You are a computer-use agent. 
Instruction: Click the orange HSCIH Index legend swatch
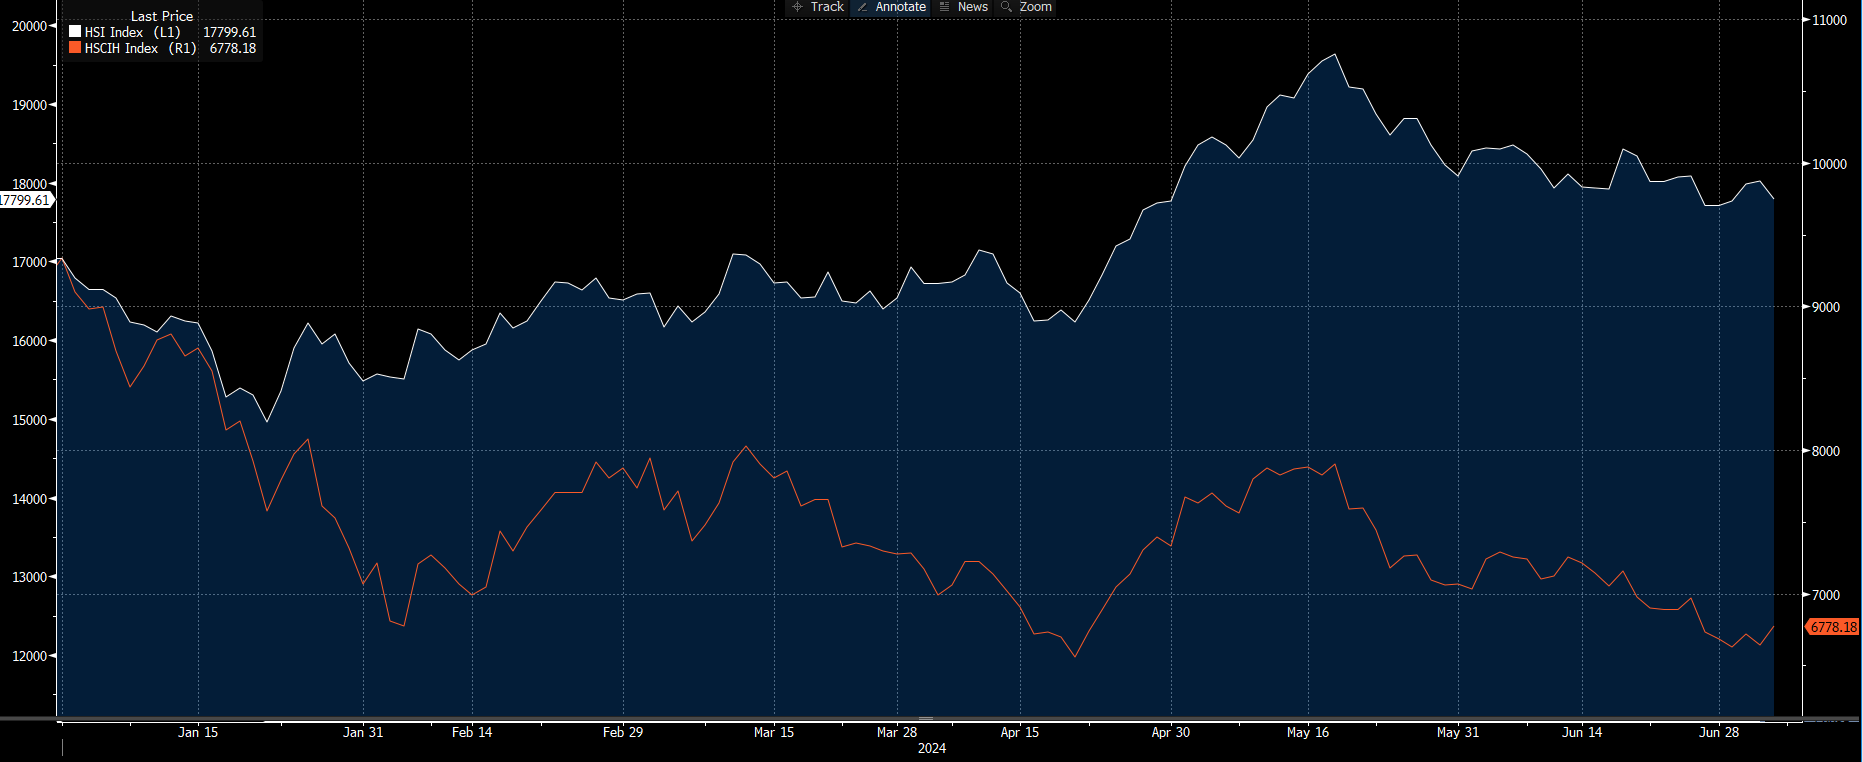(75, 48)
